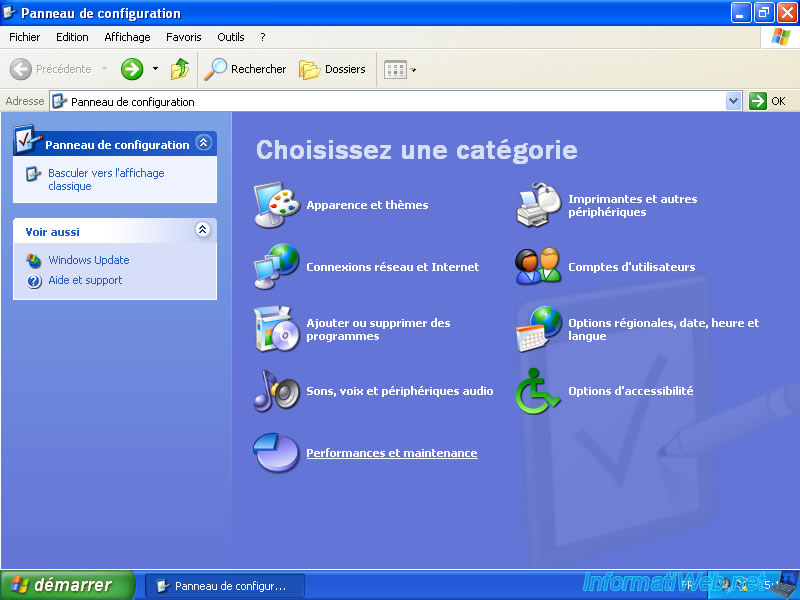Toggle the Dossiers folder pane button
Viewport: 800px width, 600px height.
point(332,69)
